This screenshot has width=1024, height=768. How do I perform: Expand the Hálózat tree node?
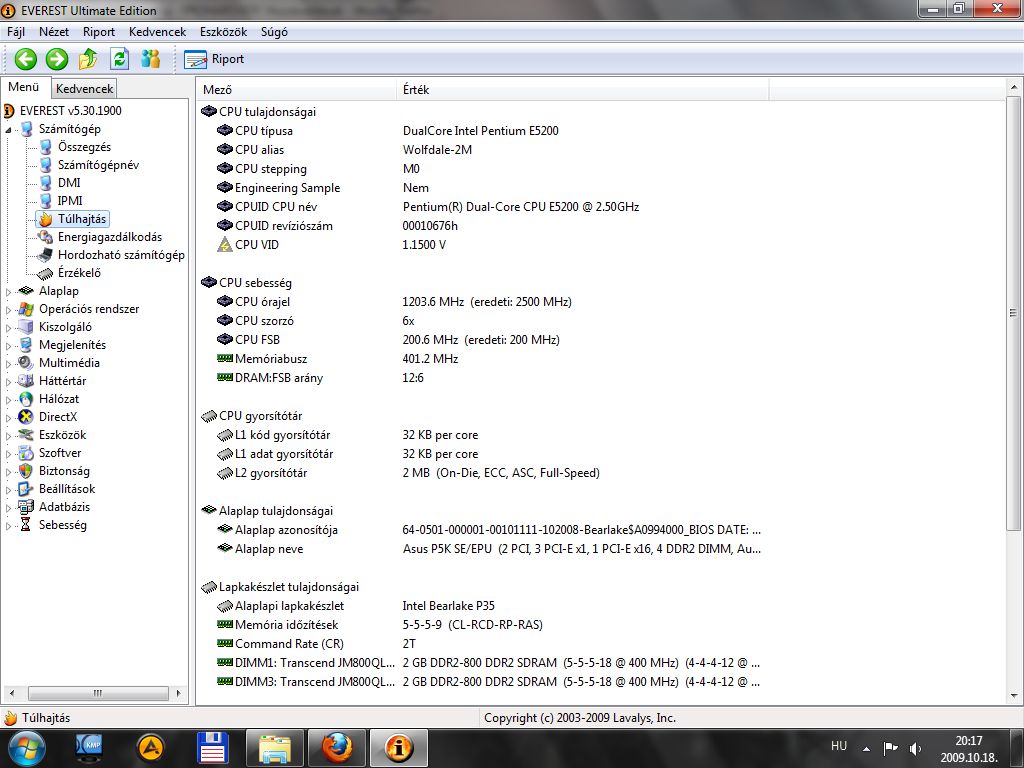point(8,400)
